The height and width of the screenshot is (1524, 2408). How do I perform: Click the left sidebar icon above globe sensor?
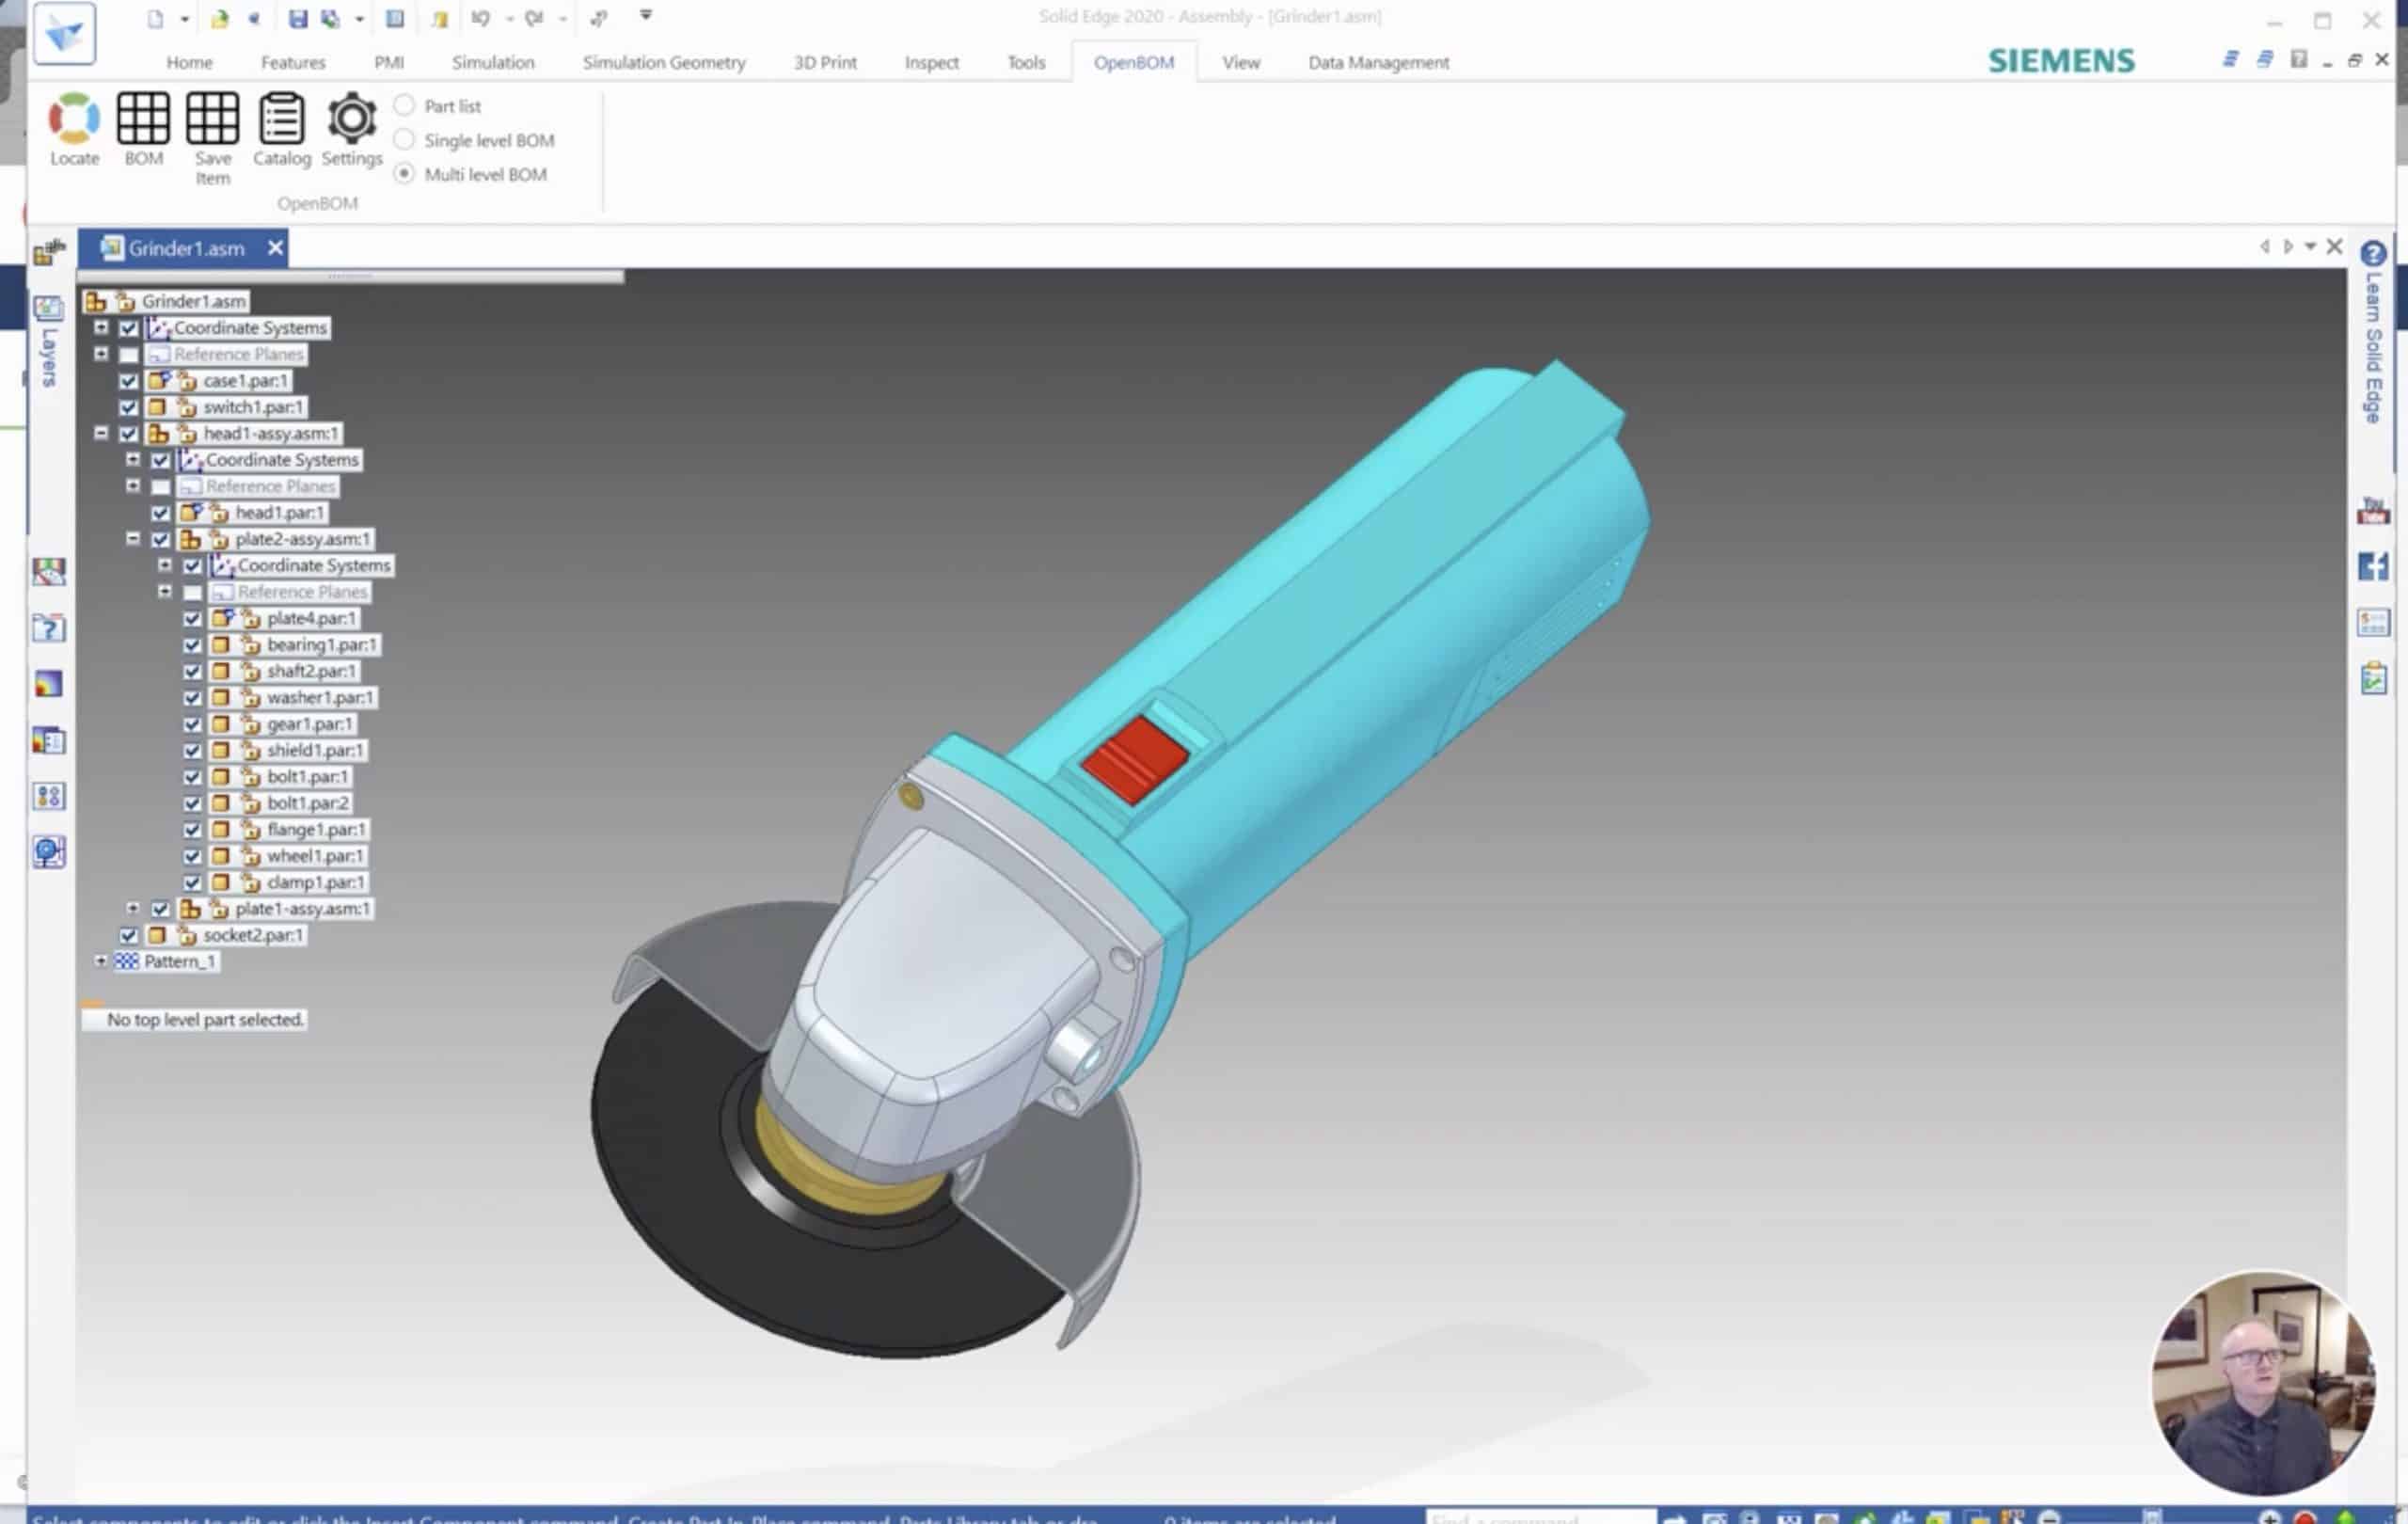[49, 796]
